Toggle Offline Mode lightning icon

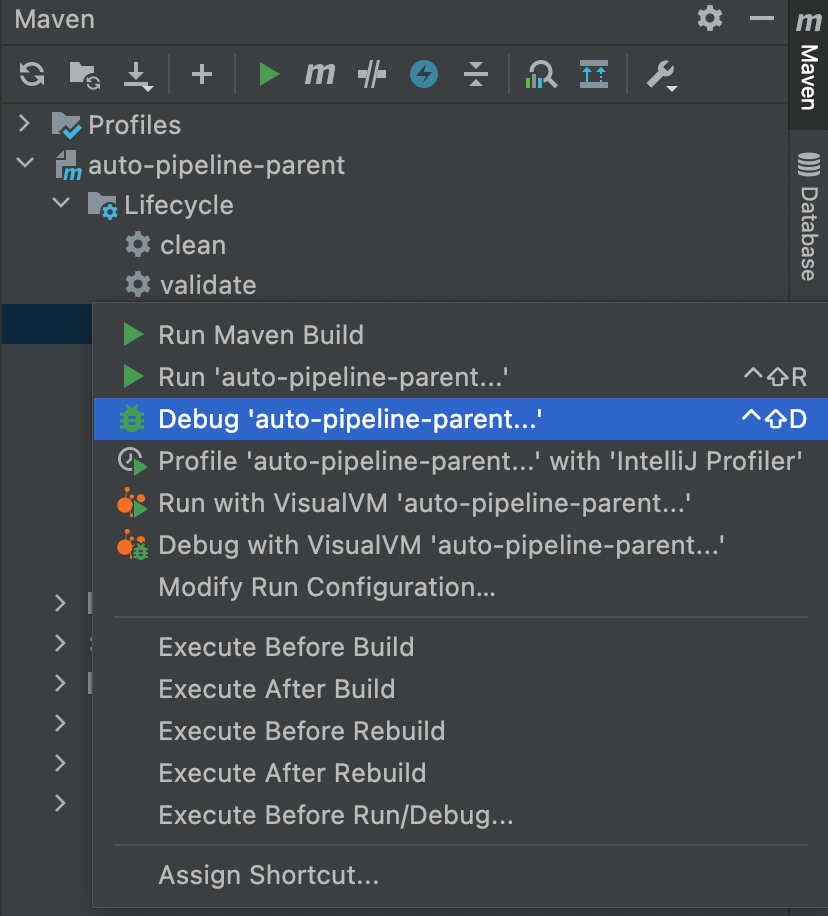(x=424, y=74)
